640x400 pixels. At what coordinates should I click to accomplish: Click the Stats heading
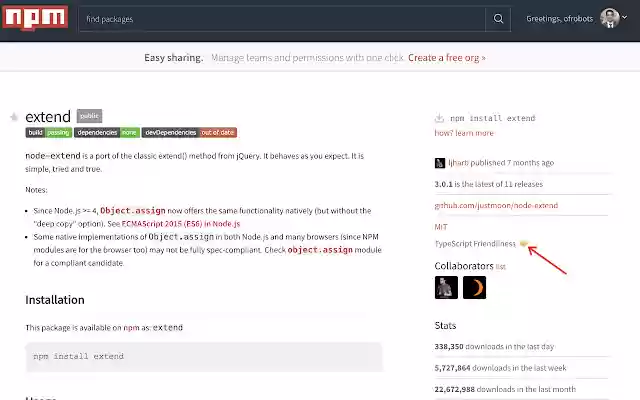[445, 326]
